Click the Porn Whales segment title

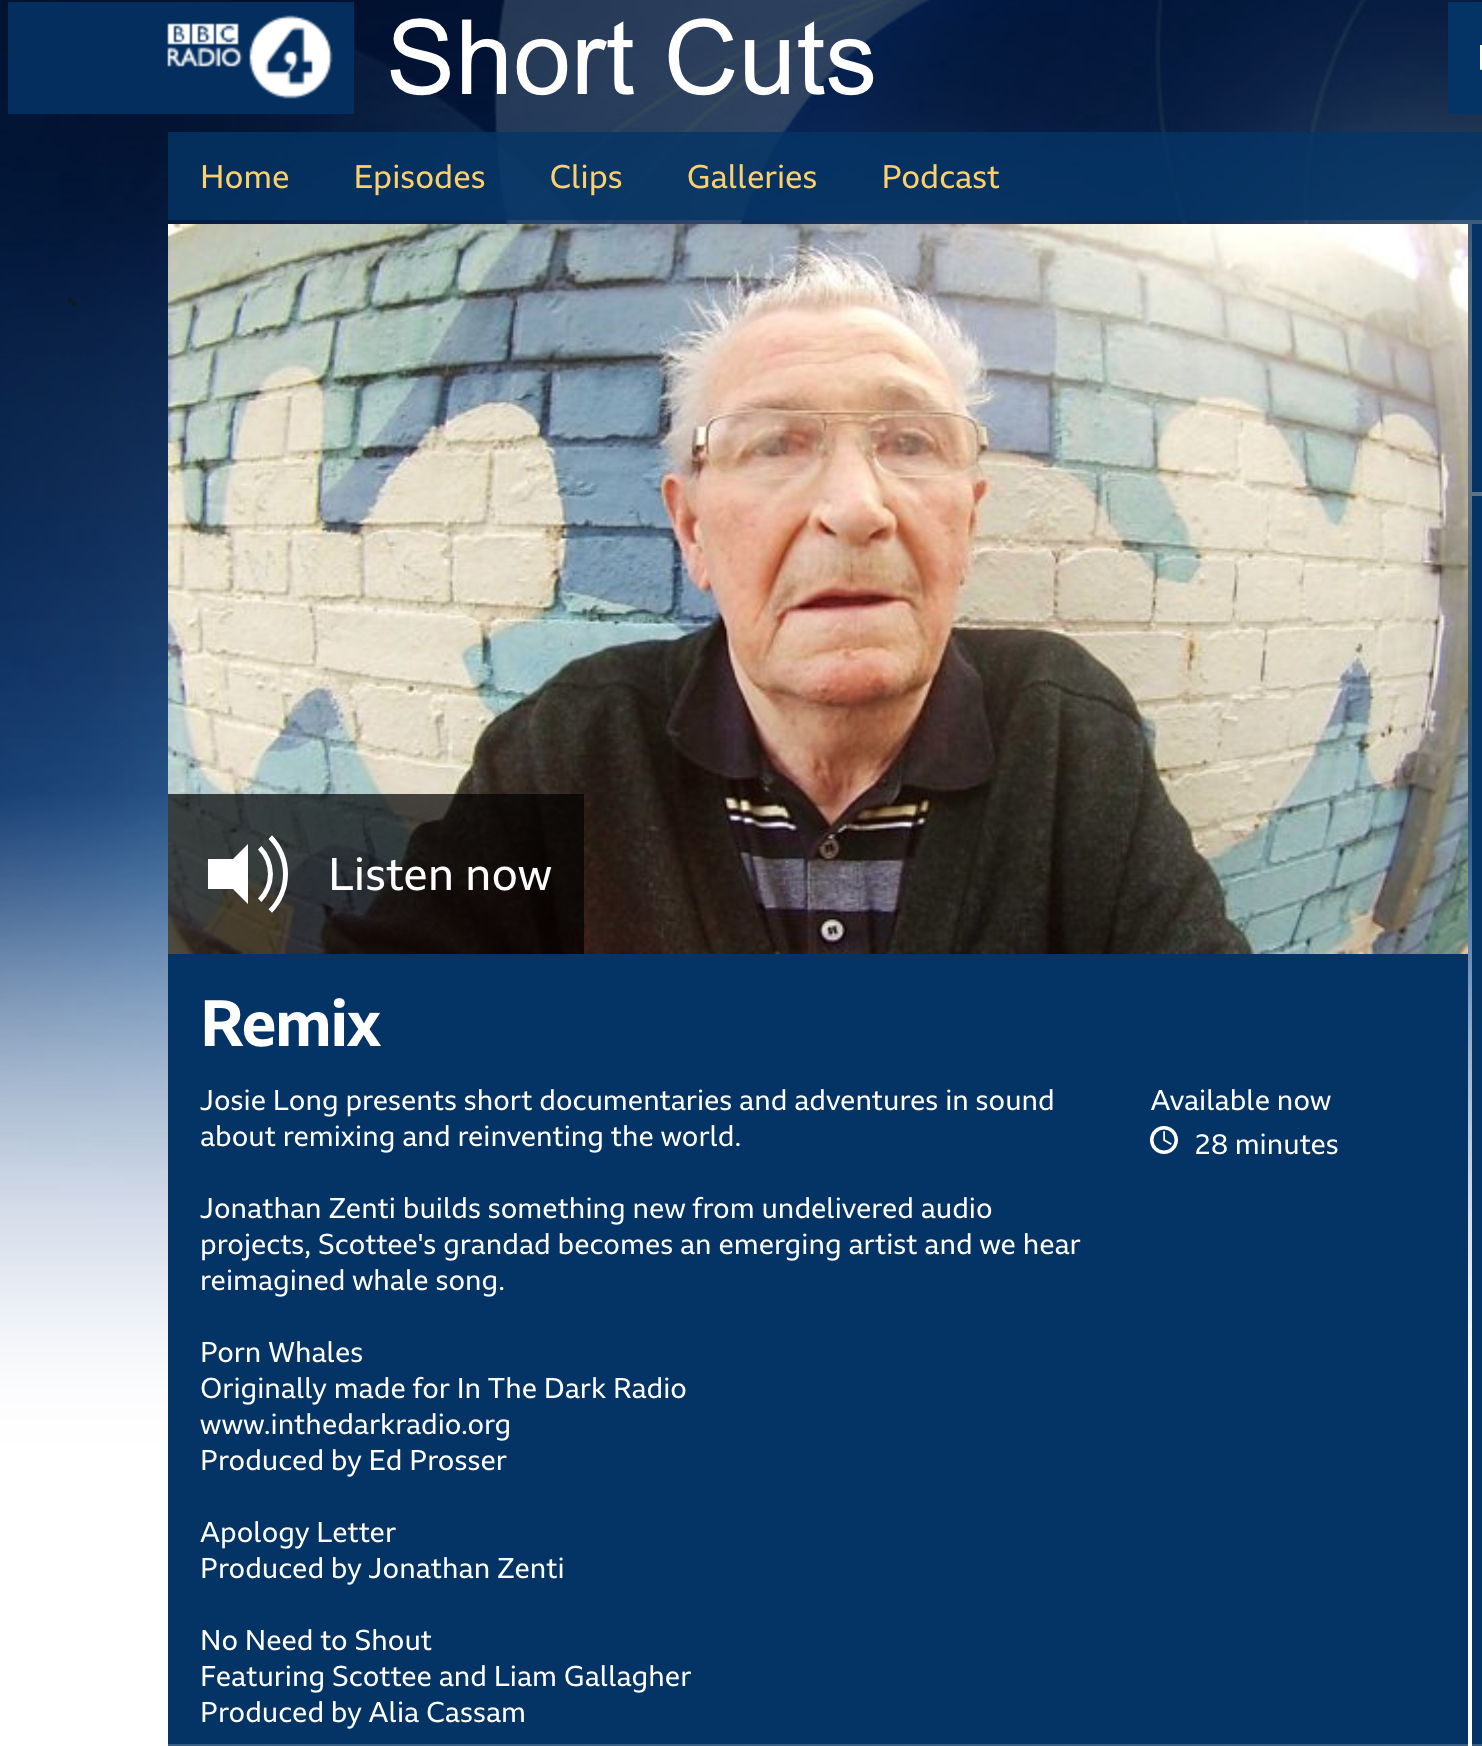pyautogui.click(x=282, y=1352)
